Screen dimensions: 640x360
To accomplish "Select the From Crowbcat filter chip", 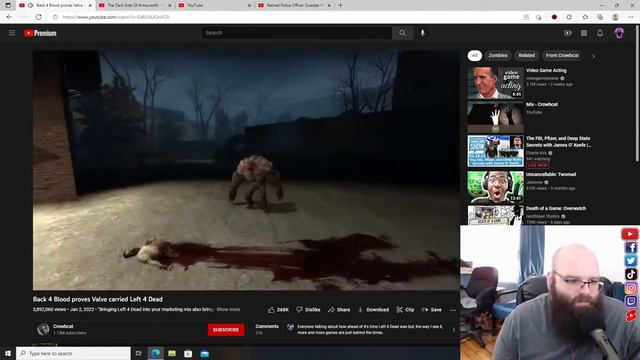I will coord(562,56).
